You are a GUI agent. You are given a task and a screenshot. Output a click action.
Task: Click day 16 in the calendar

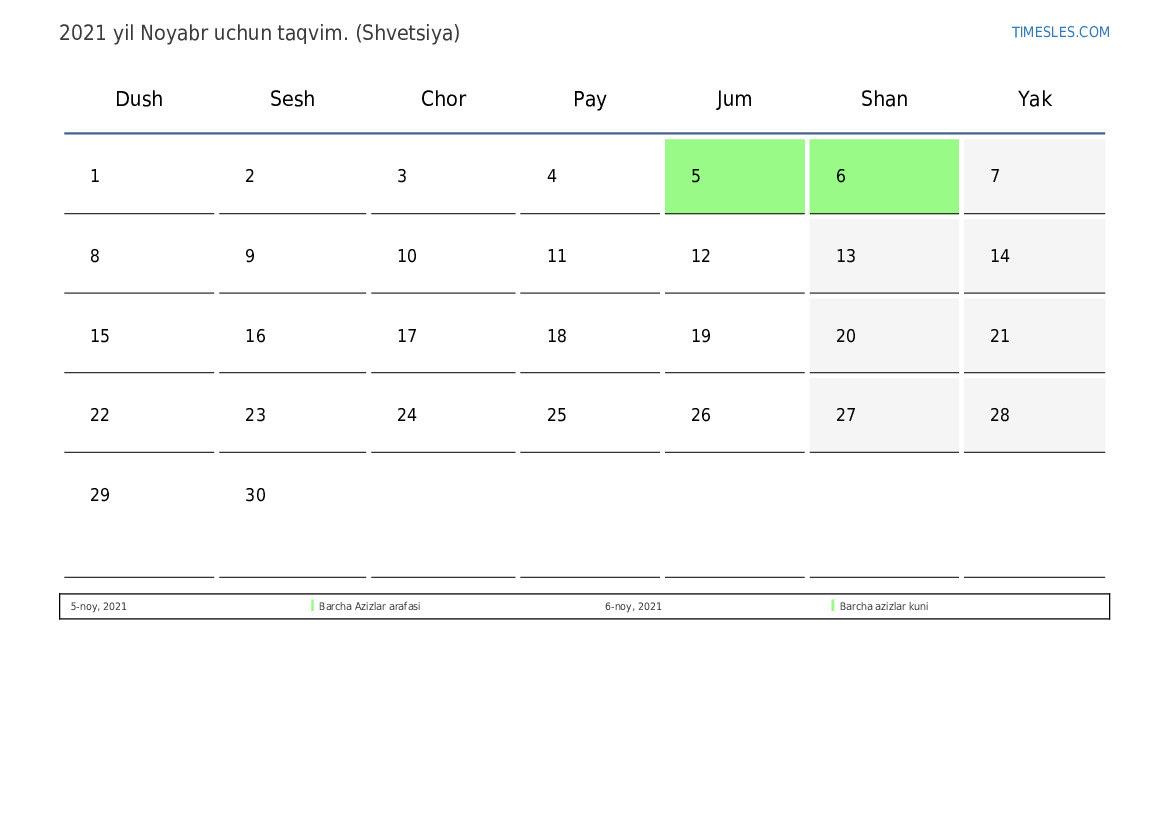292,336
